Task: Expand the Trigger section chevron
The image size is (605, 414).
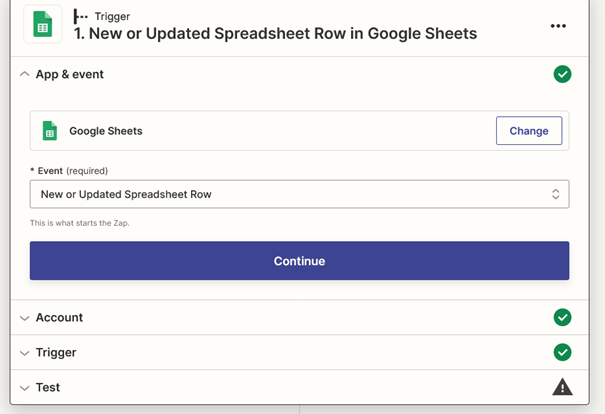Action: click(24, 353)
